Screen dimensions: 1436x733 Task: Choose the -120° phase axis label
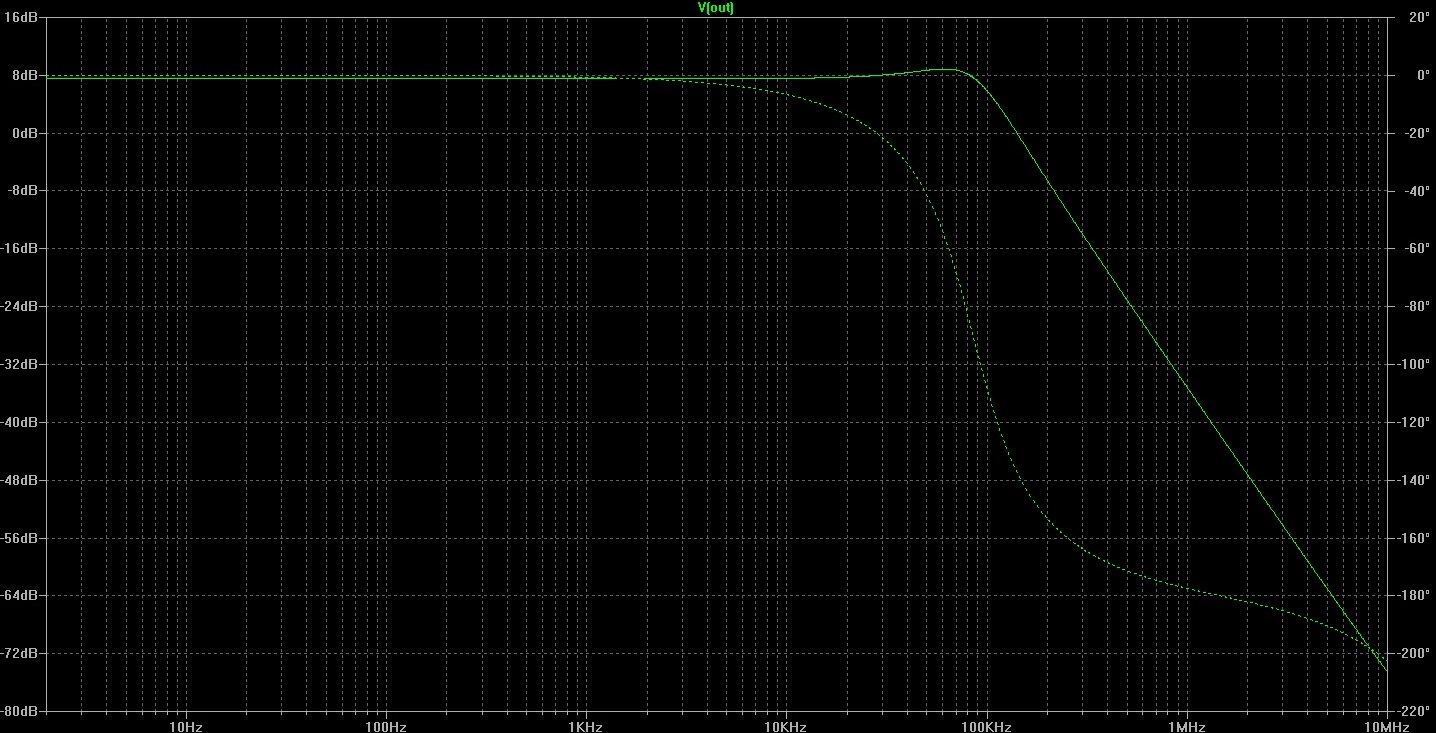click(x=1415, y=422)
